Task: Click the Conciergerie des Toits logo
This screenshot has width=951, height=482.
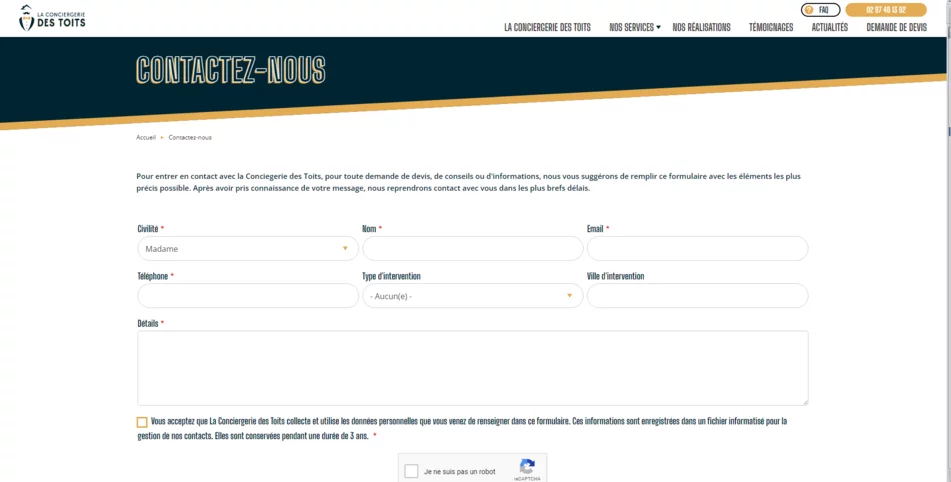Action: [52, 17]
